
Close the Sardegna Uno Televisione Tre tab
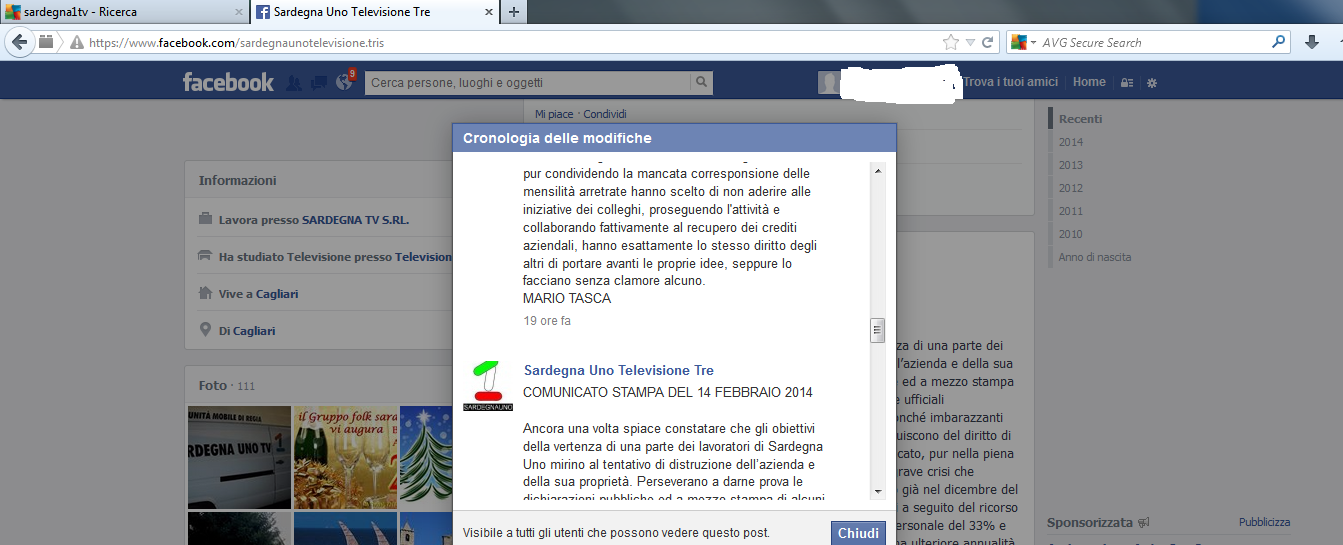[x=488, y=12]
